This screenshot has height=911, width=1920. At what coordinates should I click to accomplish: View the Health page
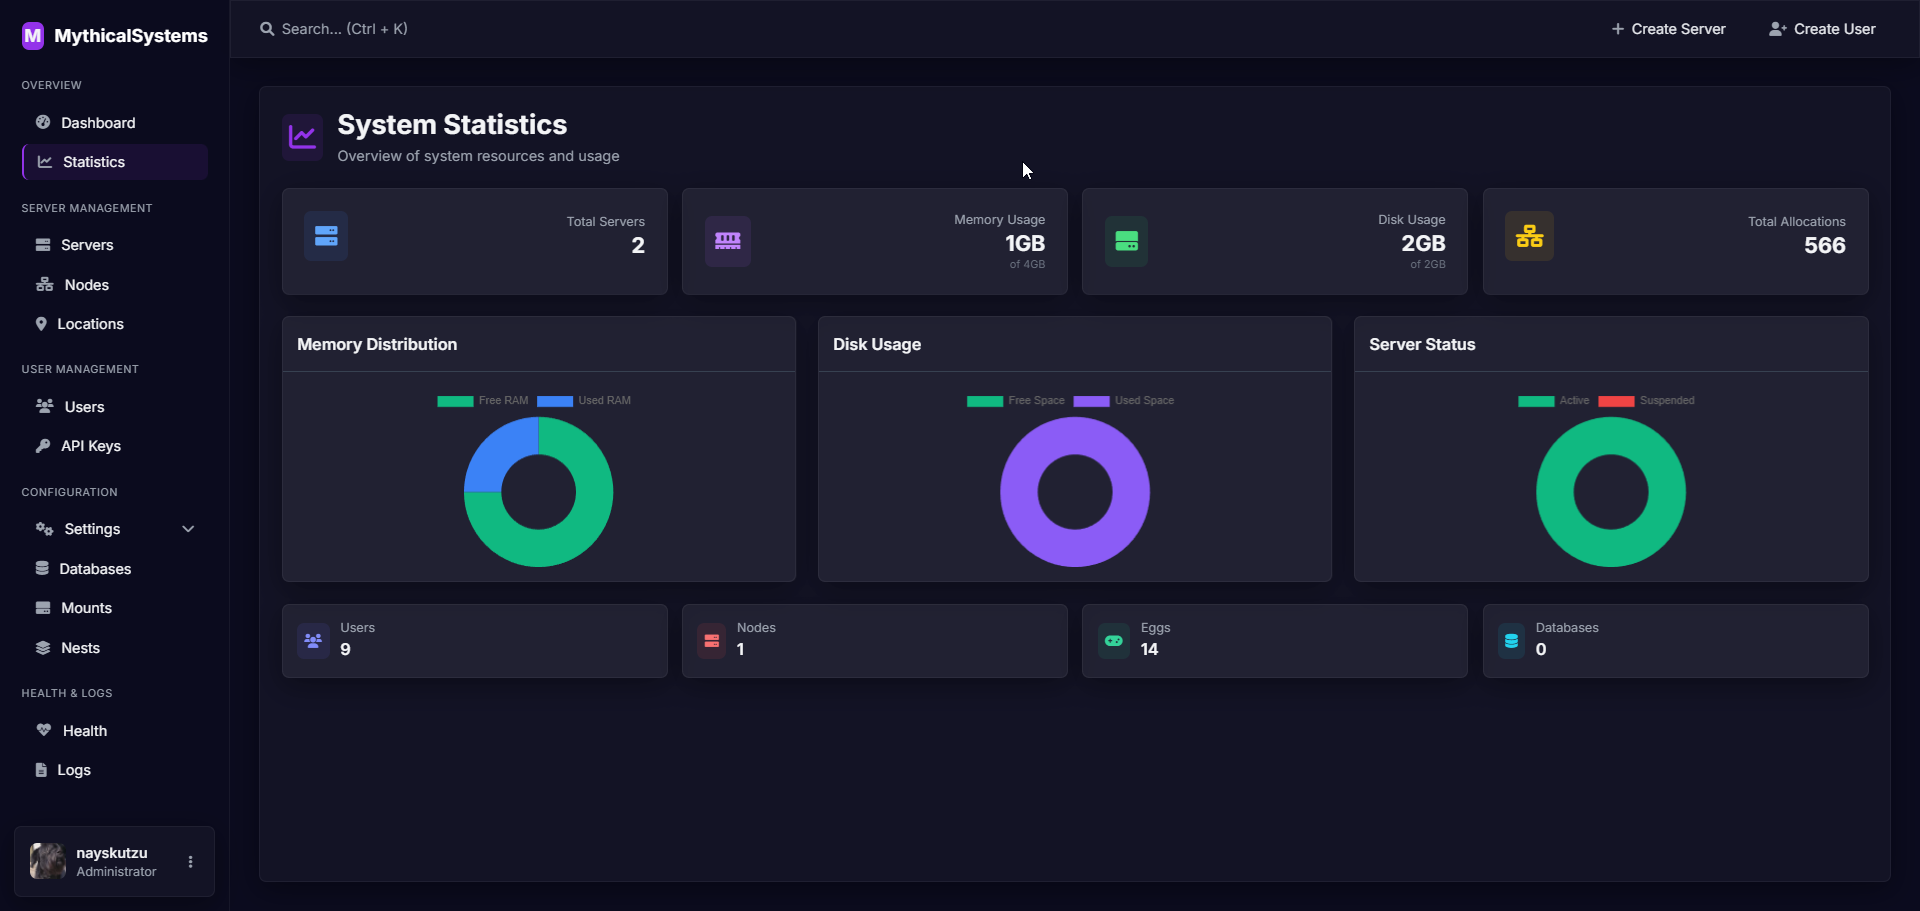[114, 731]
